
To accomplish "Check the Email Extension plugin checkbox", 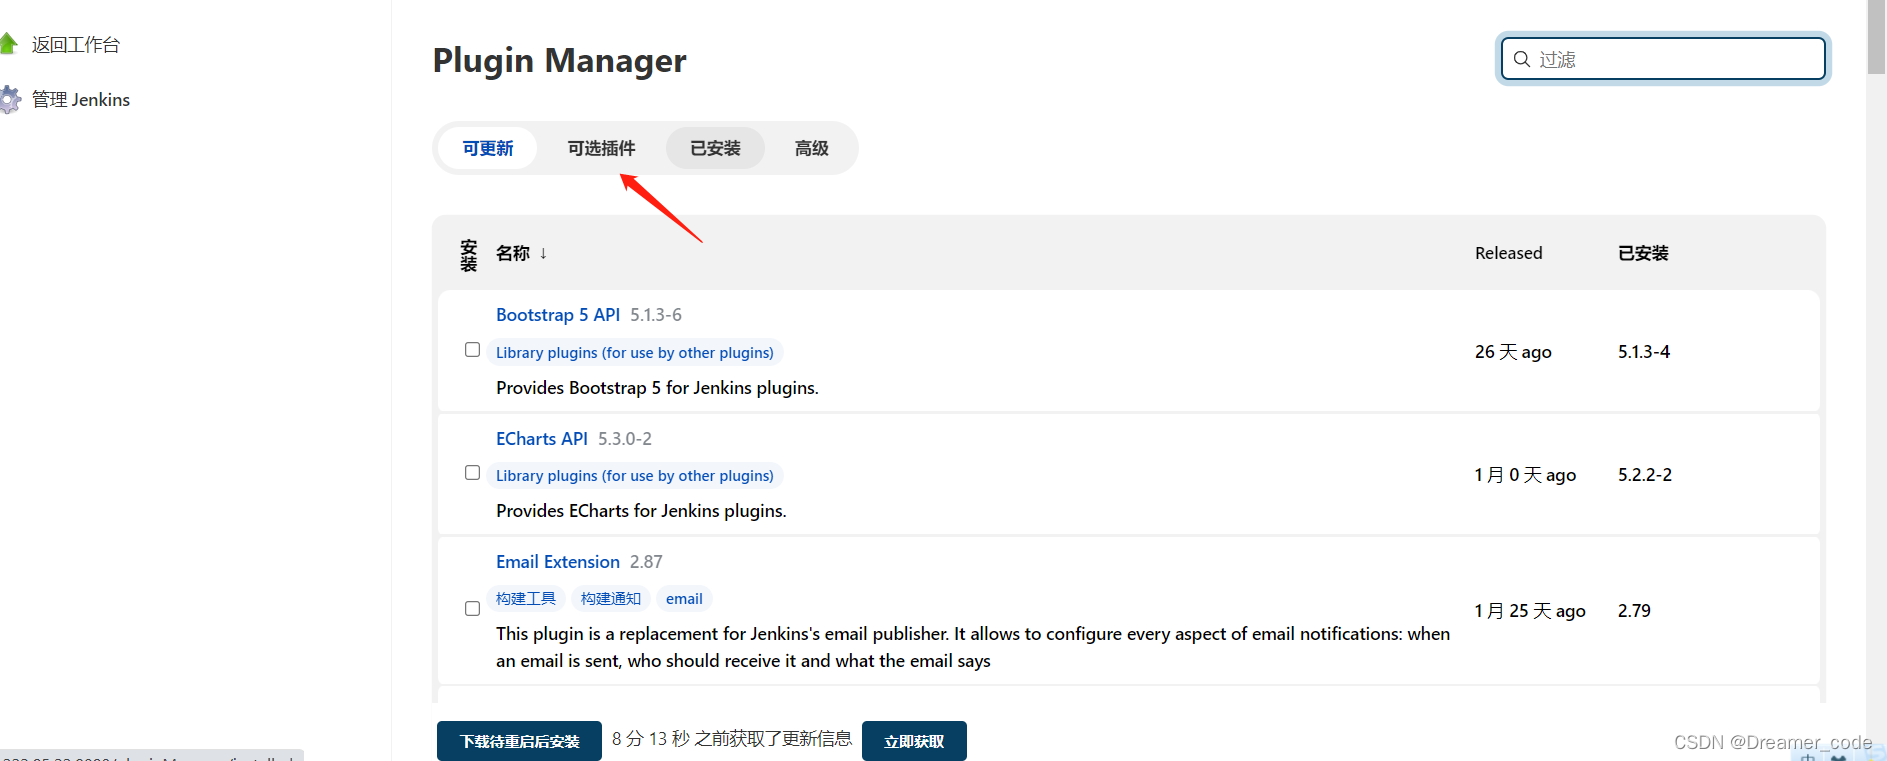I will 472,609.
